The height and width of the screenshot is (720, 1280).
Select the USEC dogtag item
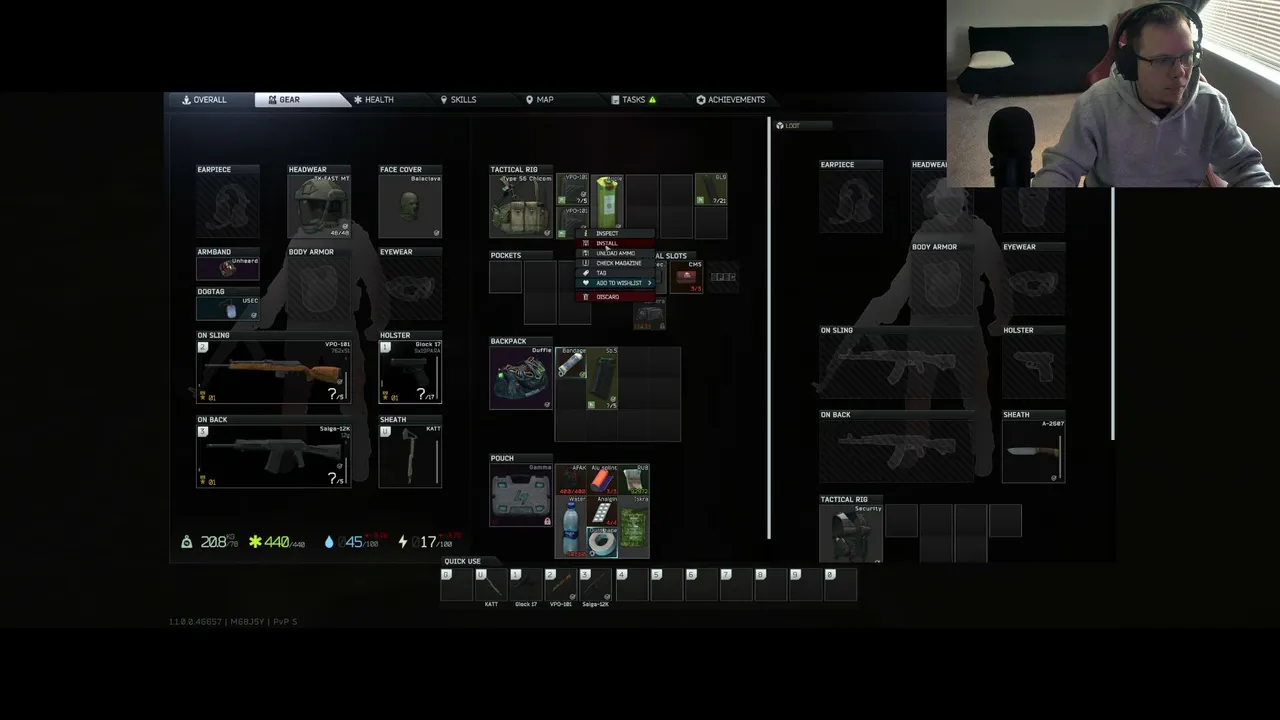[x=228, y=308]
